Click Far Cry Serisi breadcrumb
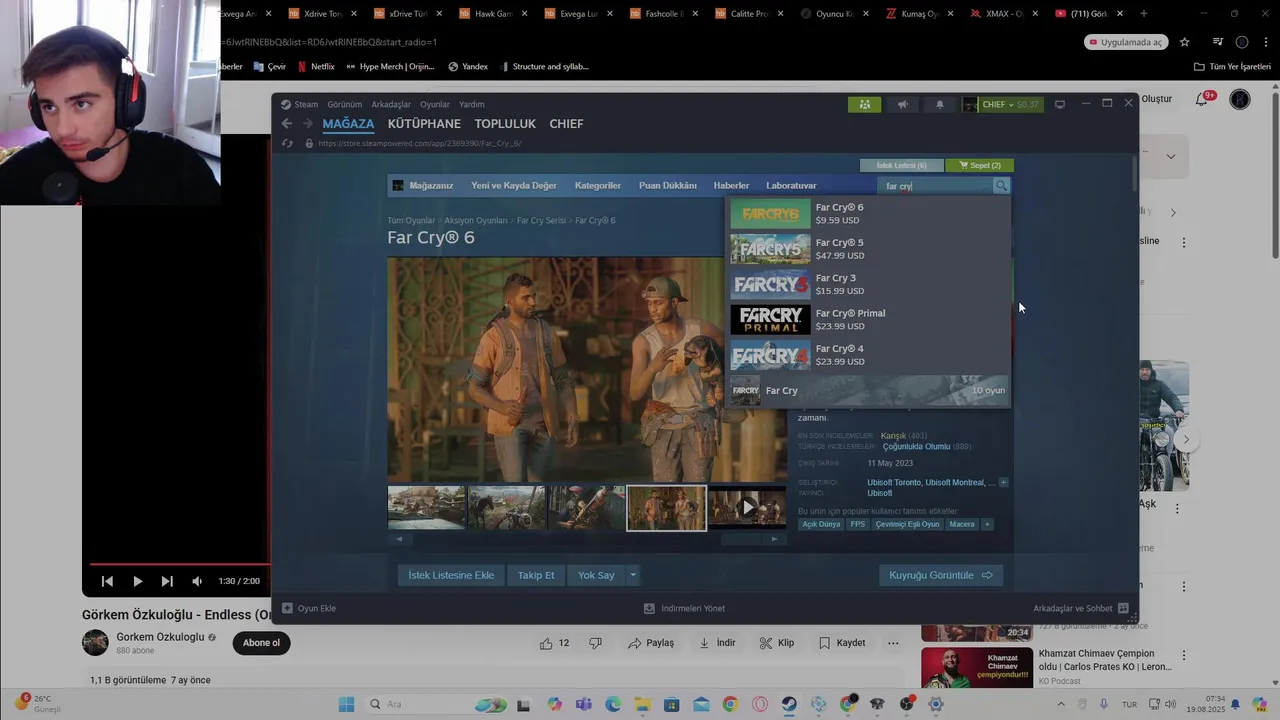 [541, 220]
